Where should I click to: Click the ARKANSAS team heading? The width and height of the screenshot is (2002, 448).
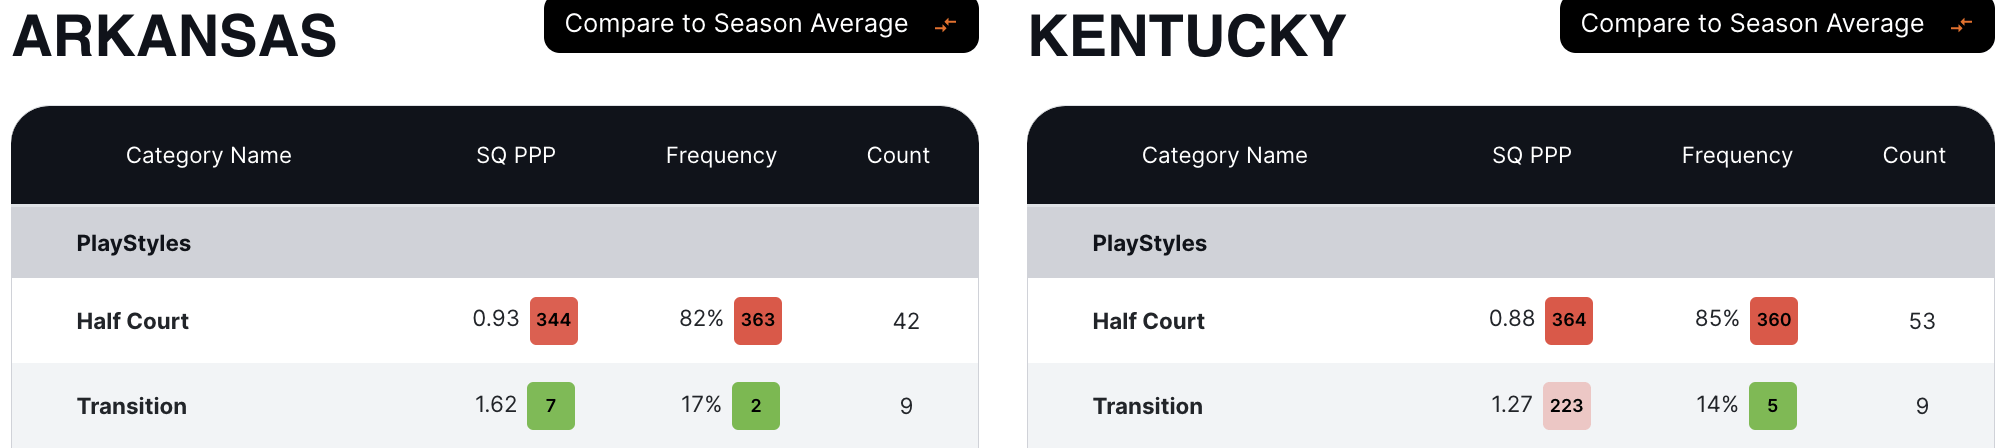point(175,36)
